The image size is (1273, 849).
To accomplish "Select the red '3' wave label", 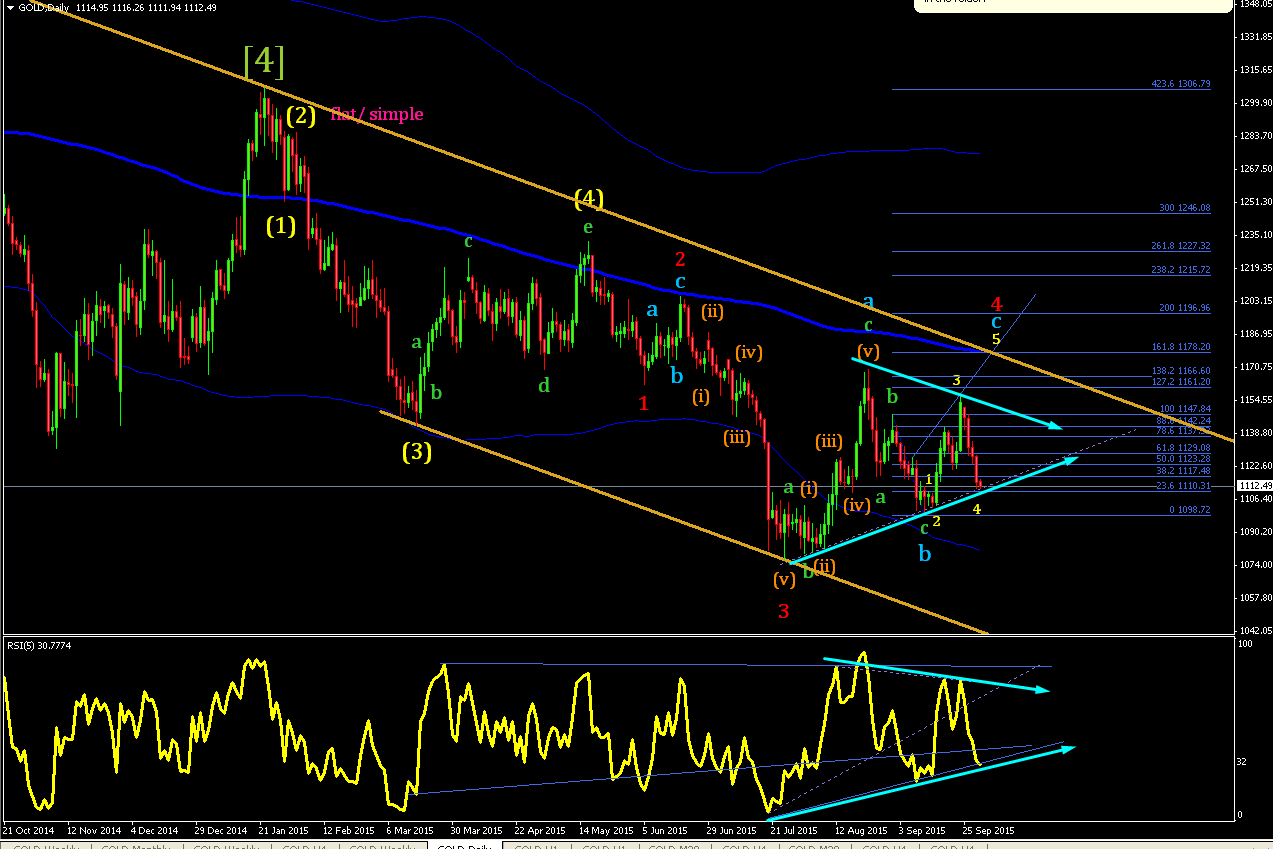I will click(784, 611).
